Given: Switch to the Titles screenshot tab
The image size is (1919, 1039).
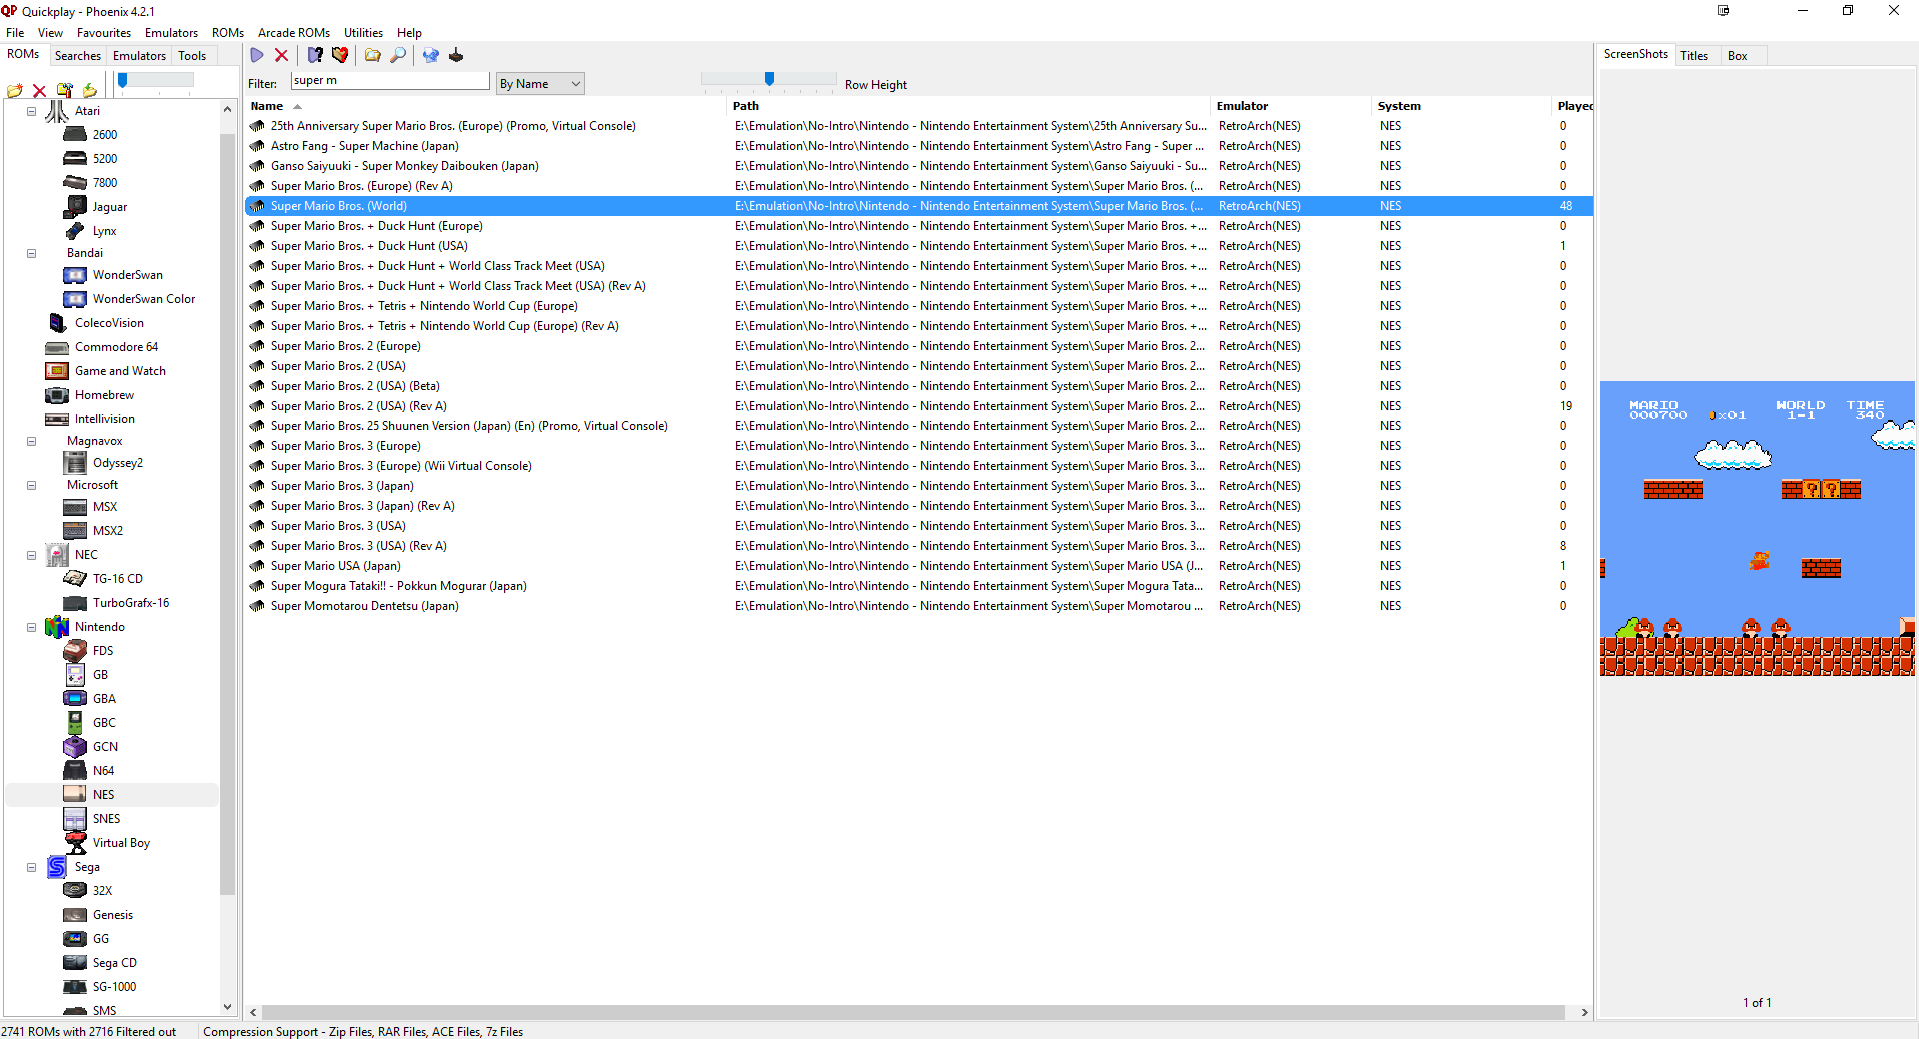Looking at the screenshot, I should pos(1695,55).
